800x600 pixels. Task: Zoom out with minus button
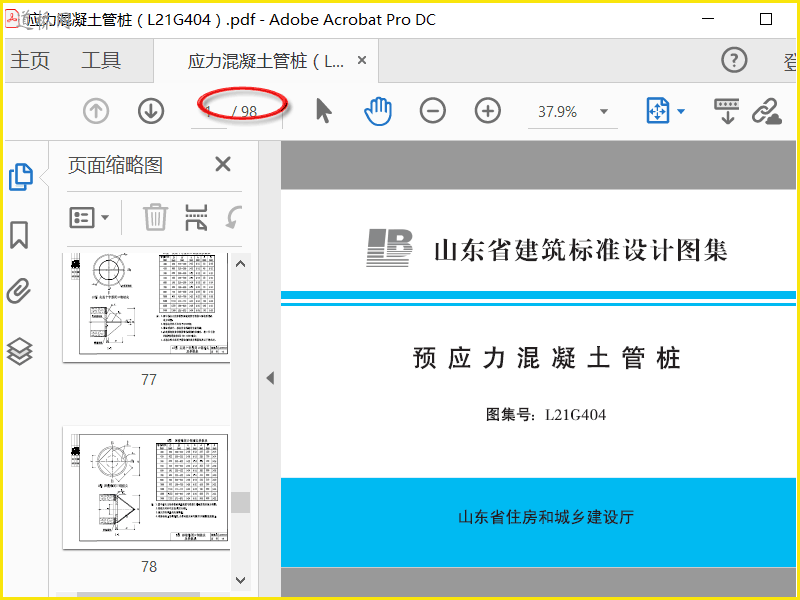433,111
